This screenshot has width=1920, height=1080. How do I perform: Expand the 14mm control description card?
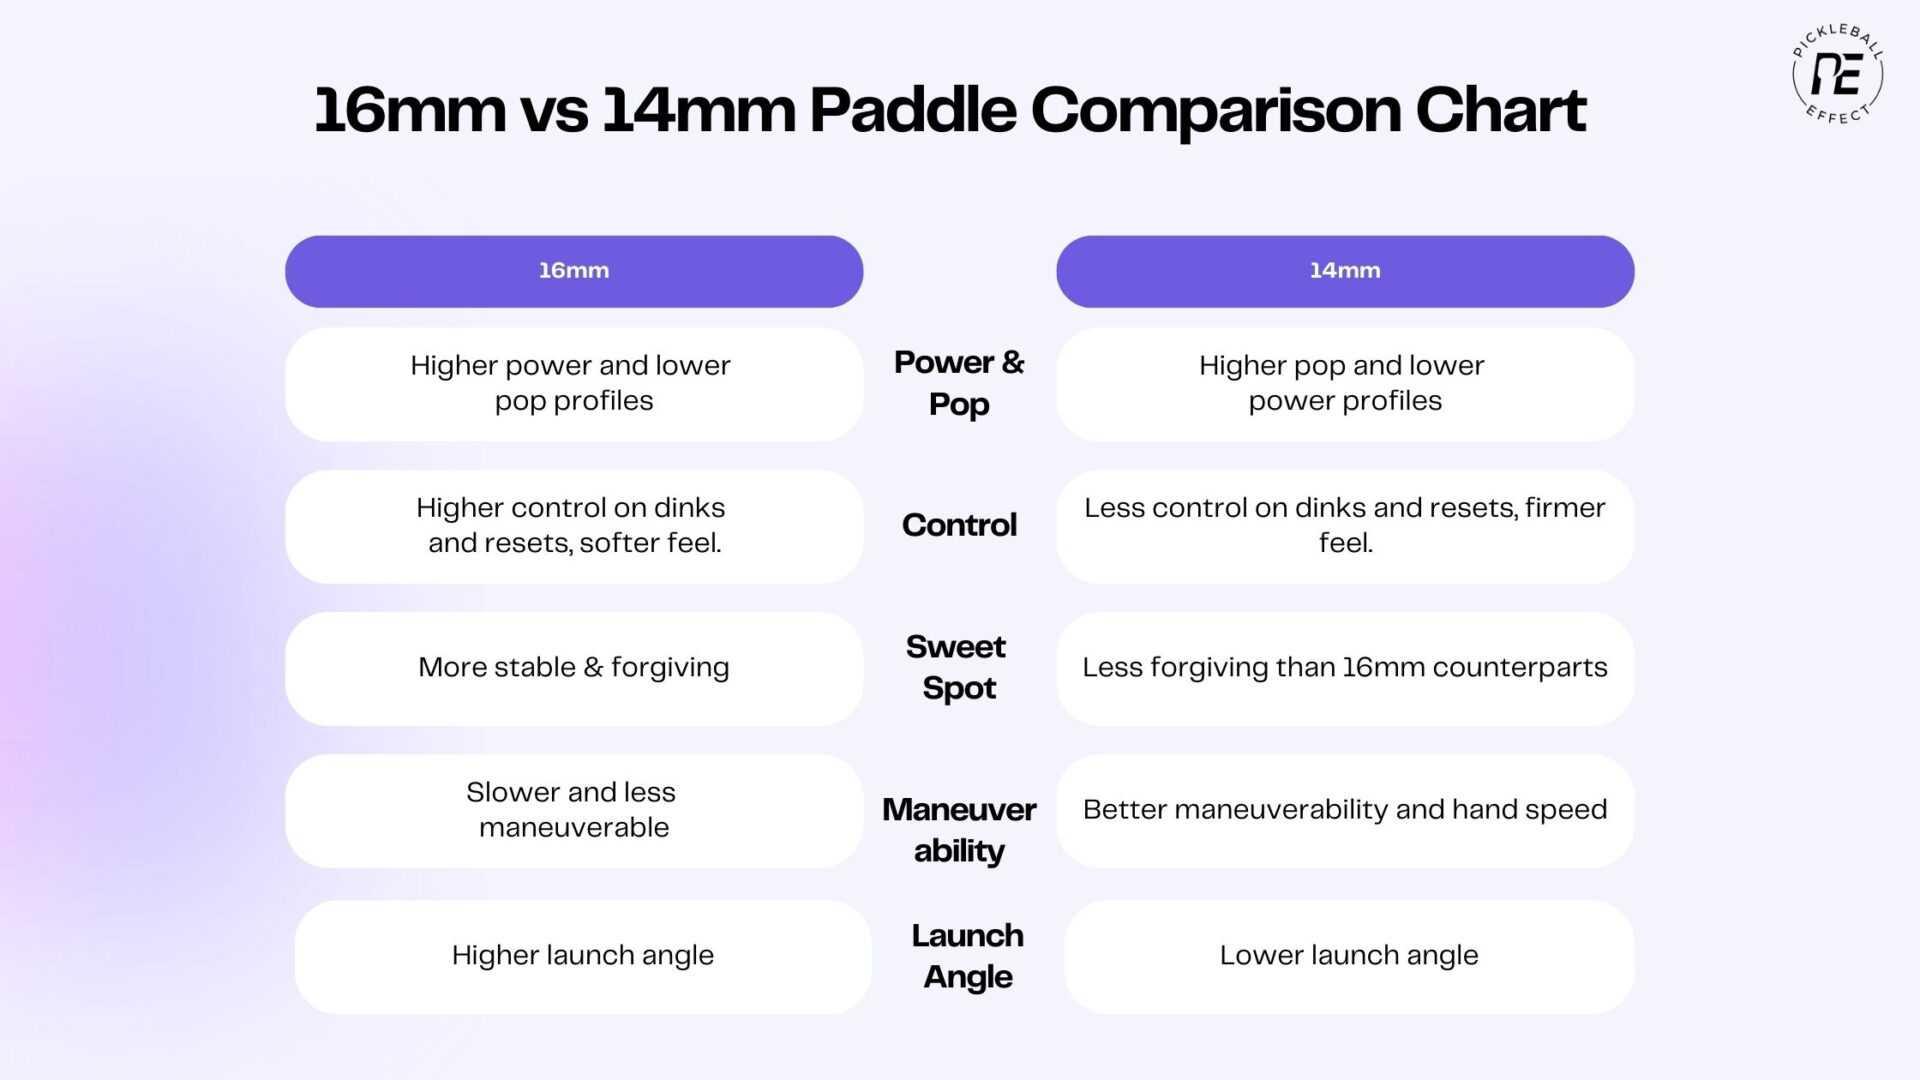(x=1344, y=524)
